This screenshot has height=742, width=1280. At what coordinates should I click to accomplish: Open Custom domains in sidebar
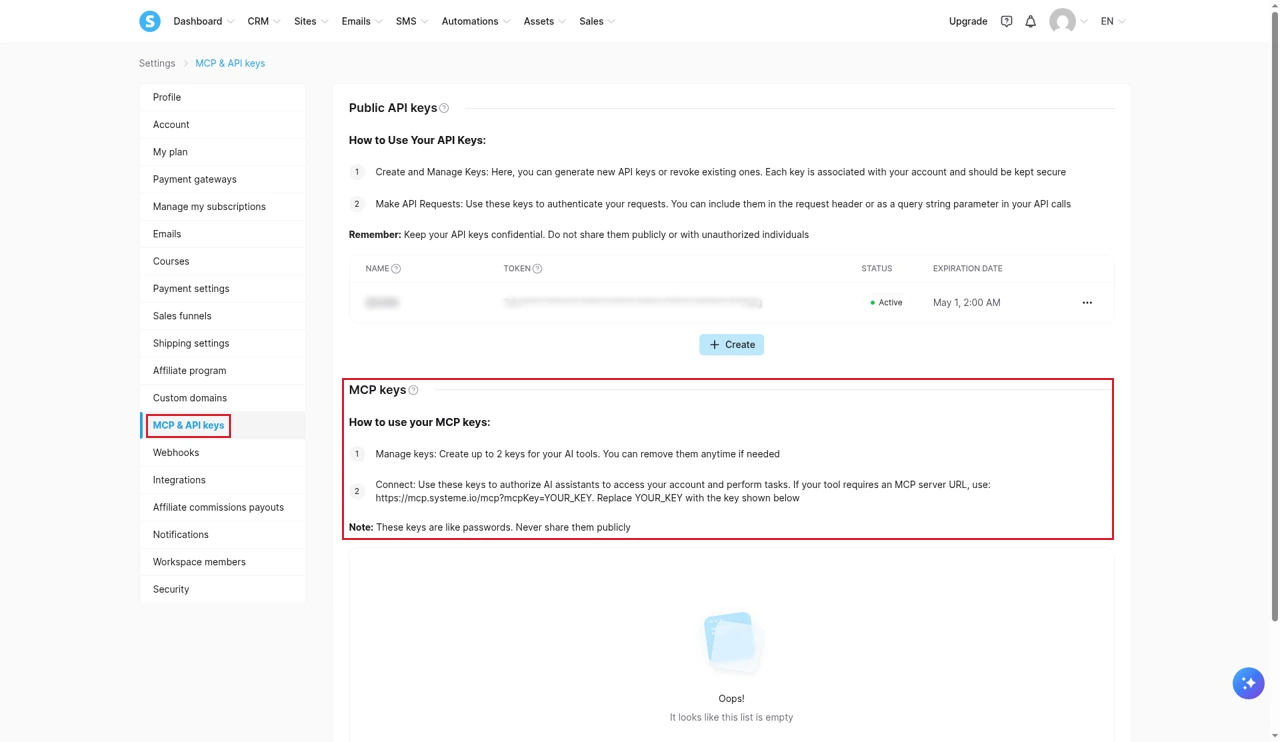tap(222, 398)
